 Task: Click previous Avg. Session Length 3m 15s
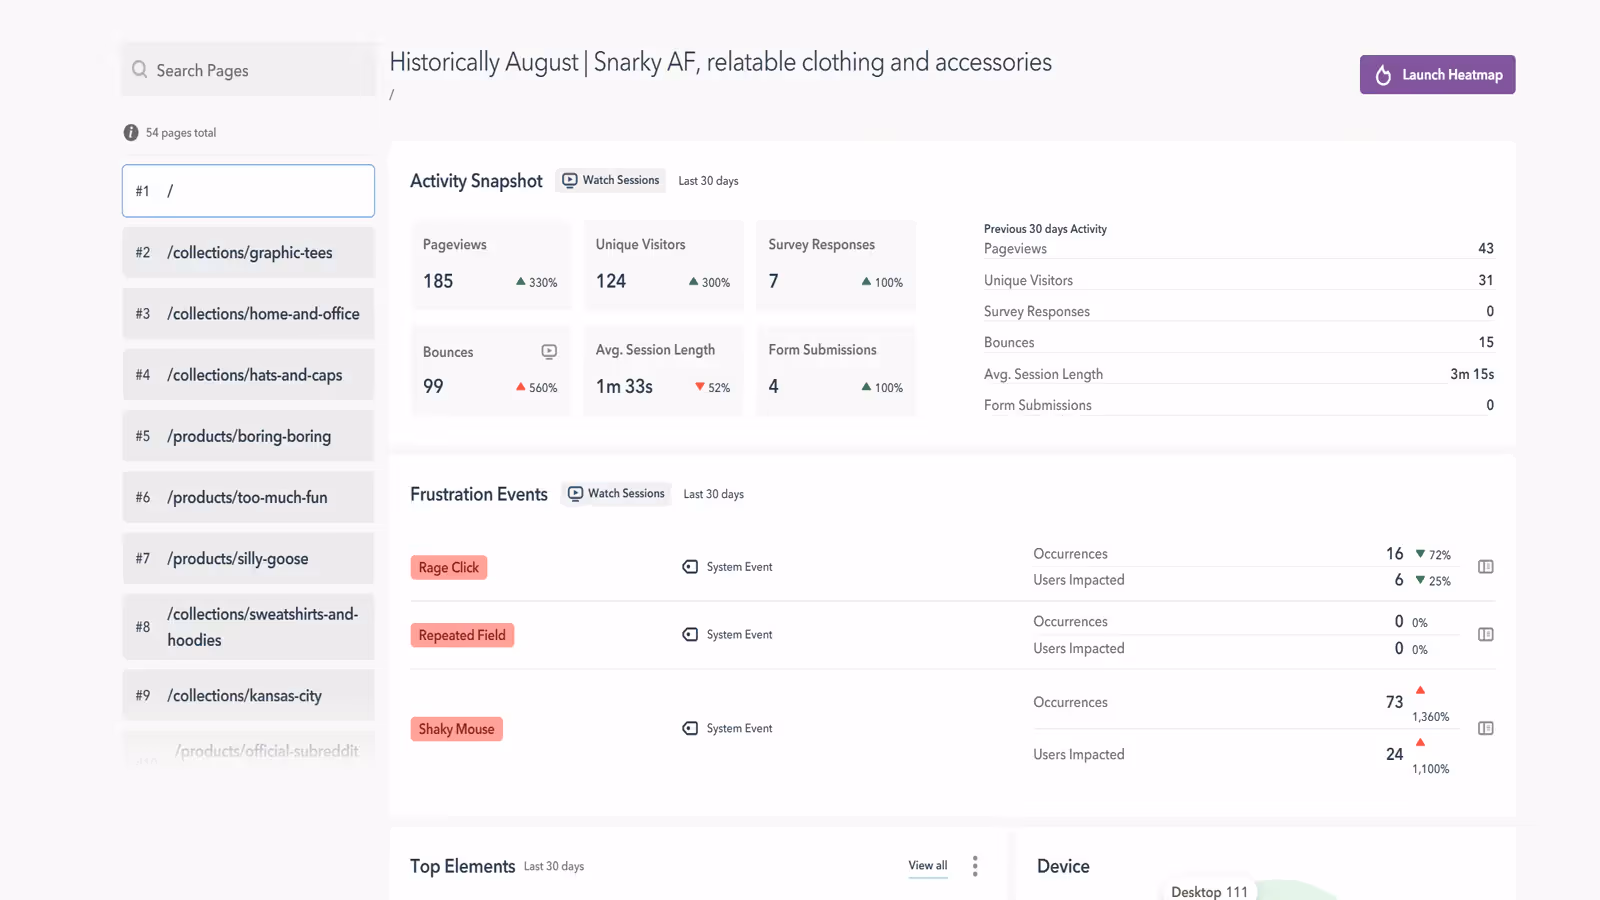[x=1472, y=374]
